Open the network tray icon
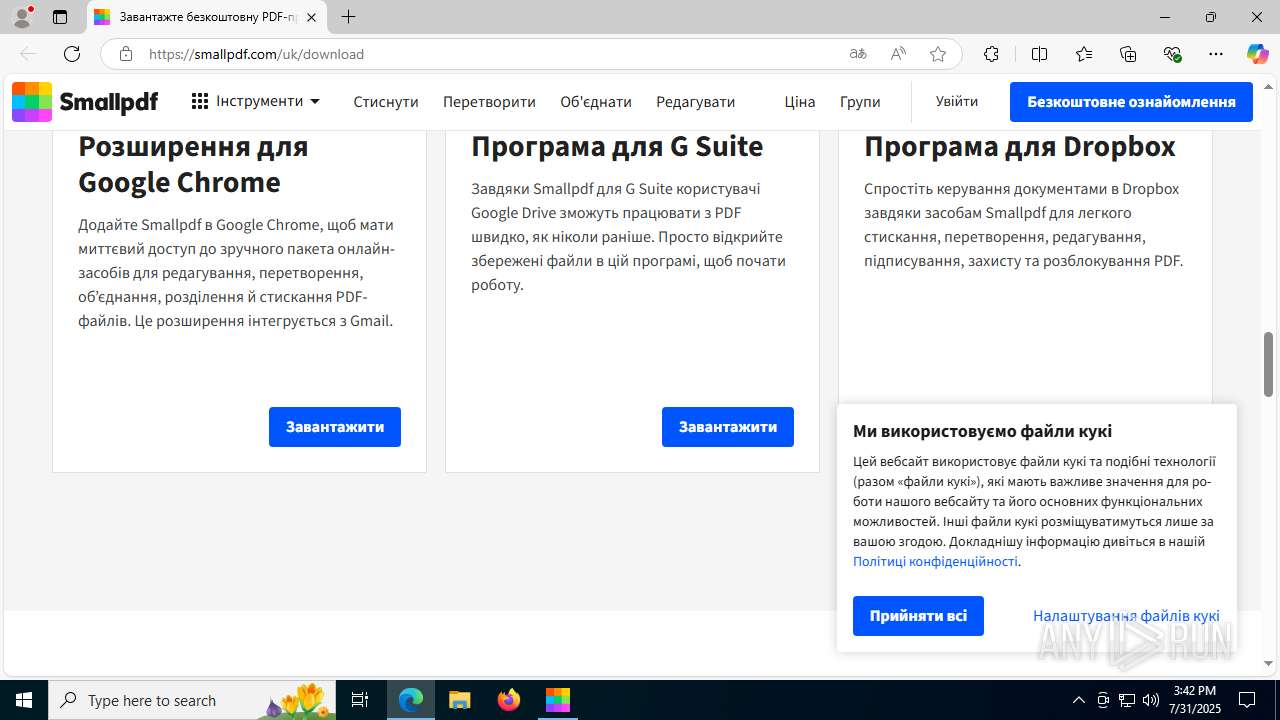 coord(1127,700)
